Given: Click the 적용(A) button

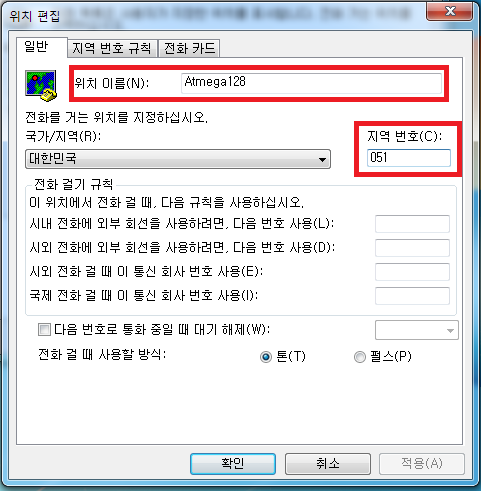Looking at the screenshot, I should [422, 463].
